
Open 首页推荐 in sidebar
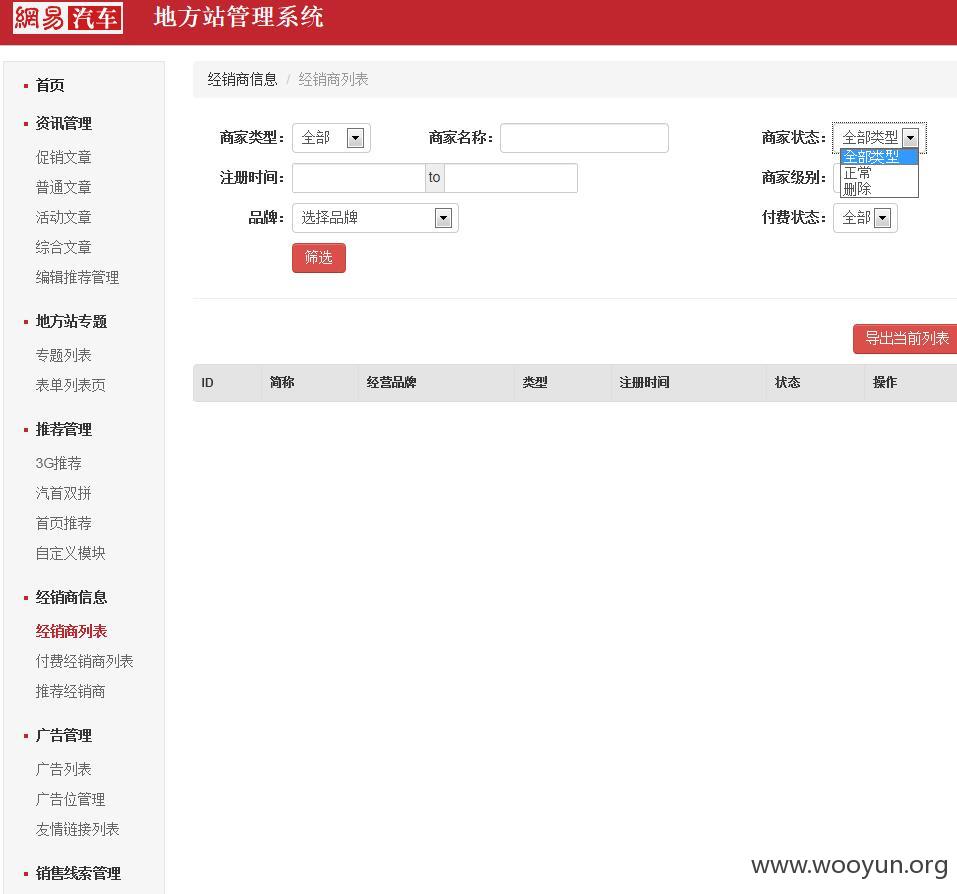coord(63,523)
